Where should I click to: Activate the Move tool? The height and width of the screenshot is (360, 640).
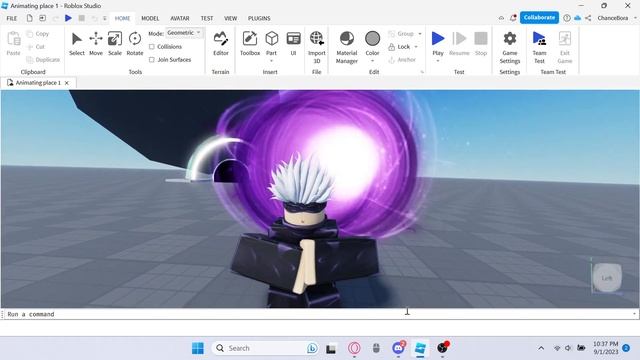click(x=96, y=43)
